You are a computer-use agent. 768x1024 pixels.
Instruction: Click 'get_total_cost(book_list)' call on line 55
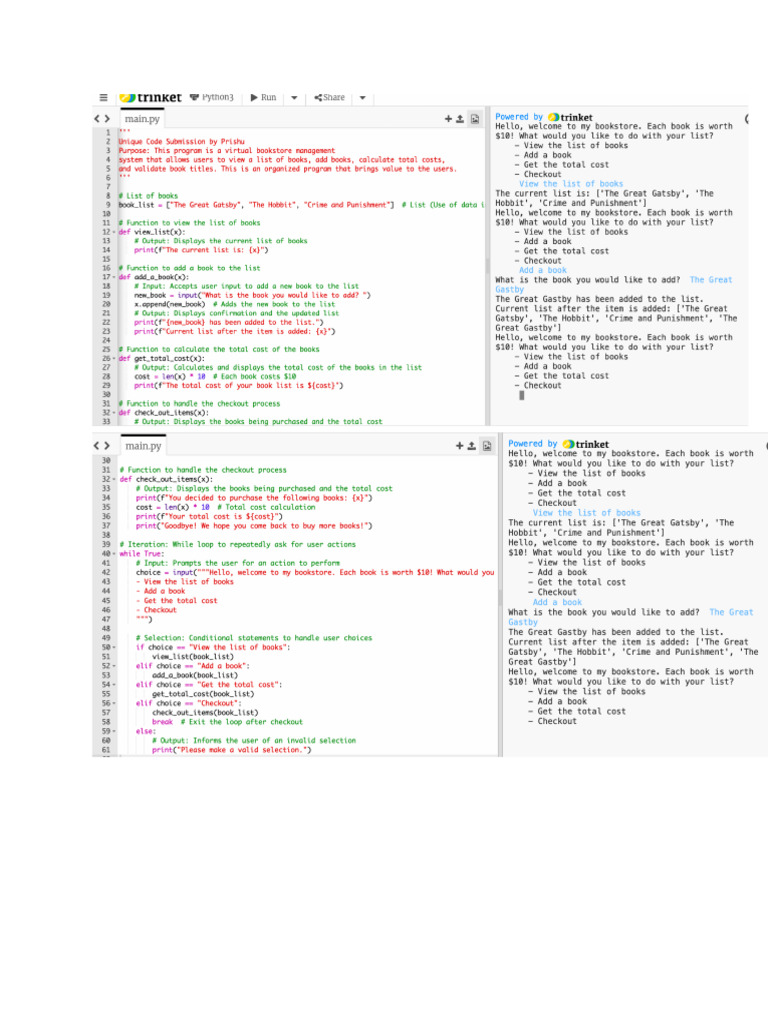click(203, 694)
